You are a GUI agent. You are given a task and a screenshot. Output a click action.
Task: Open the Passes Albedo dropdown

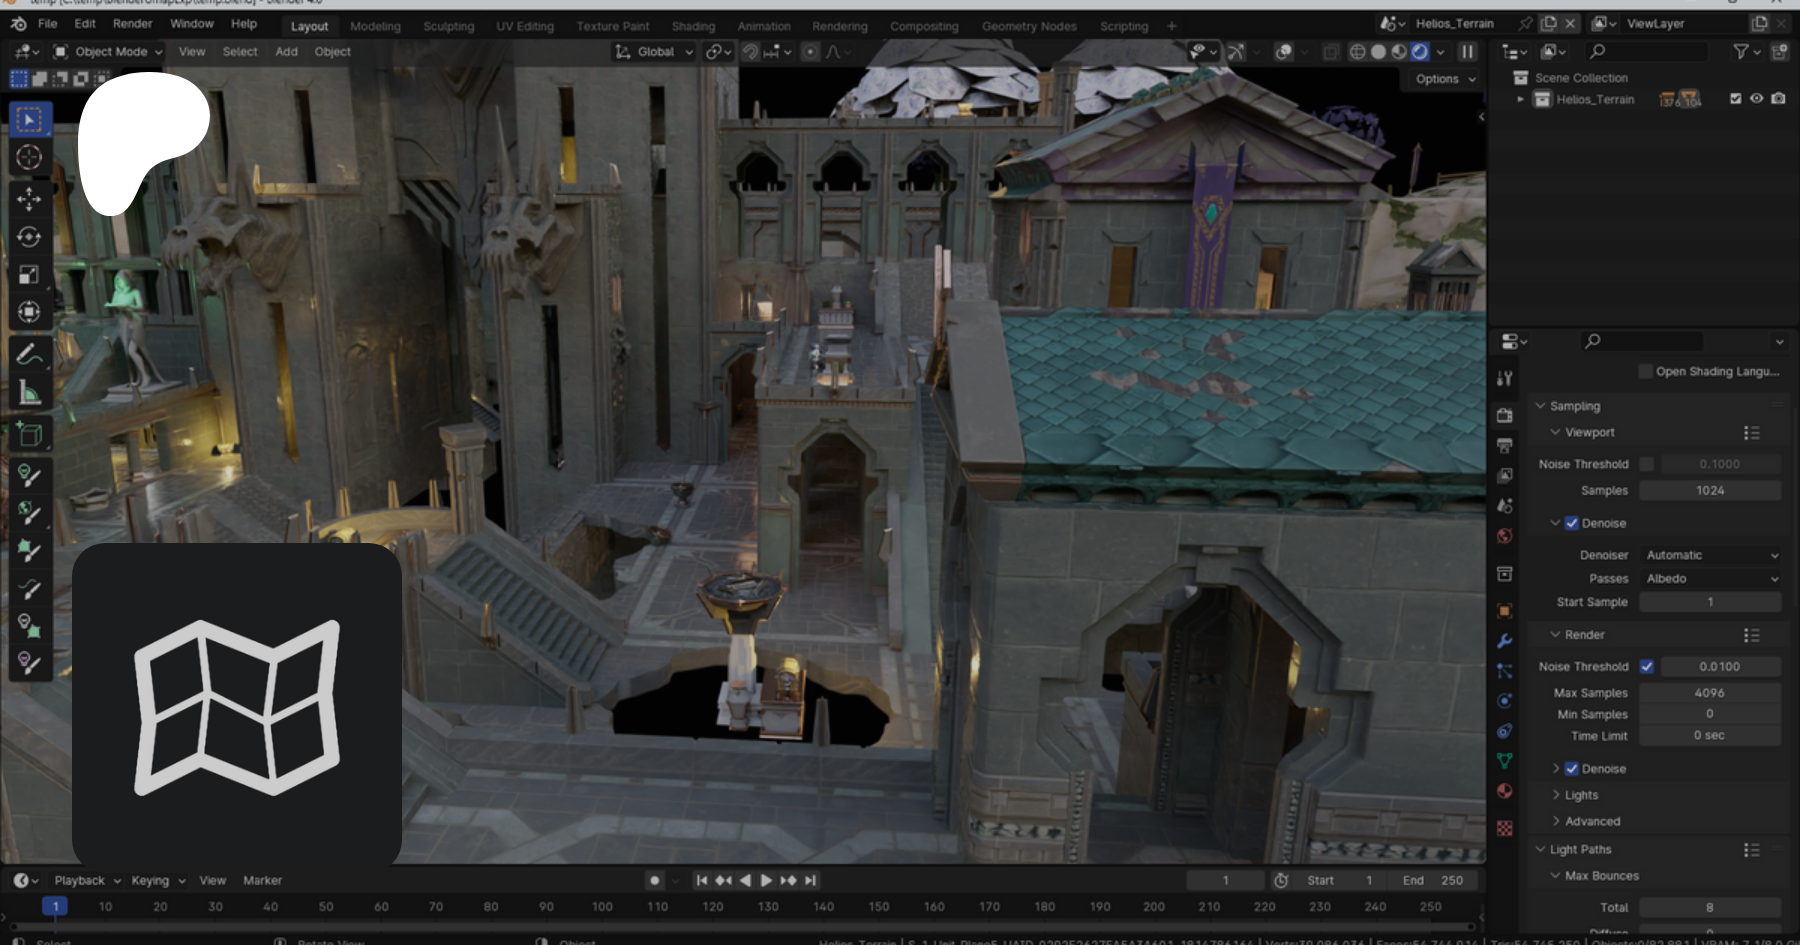click(1710, 579)
